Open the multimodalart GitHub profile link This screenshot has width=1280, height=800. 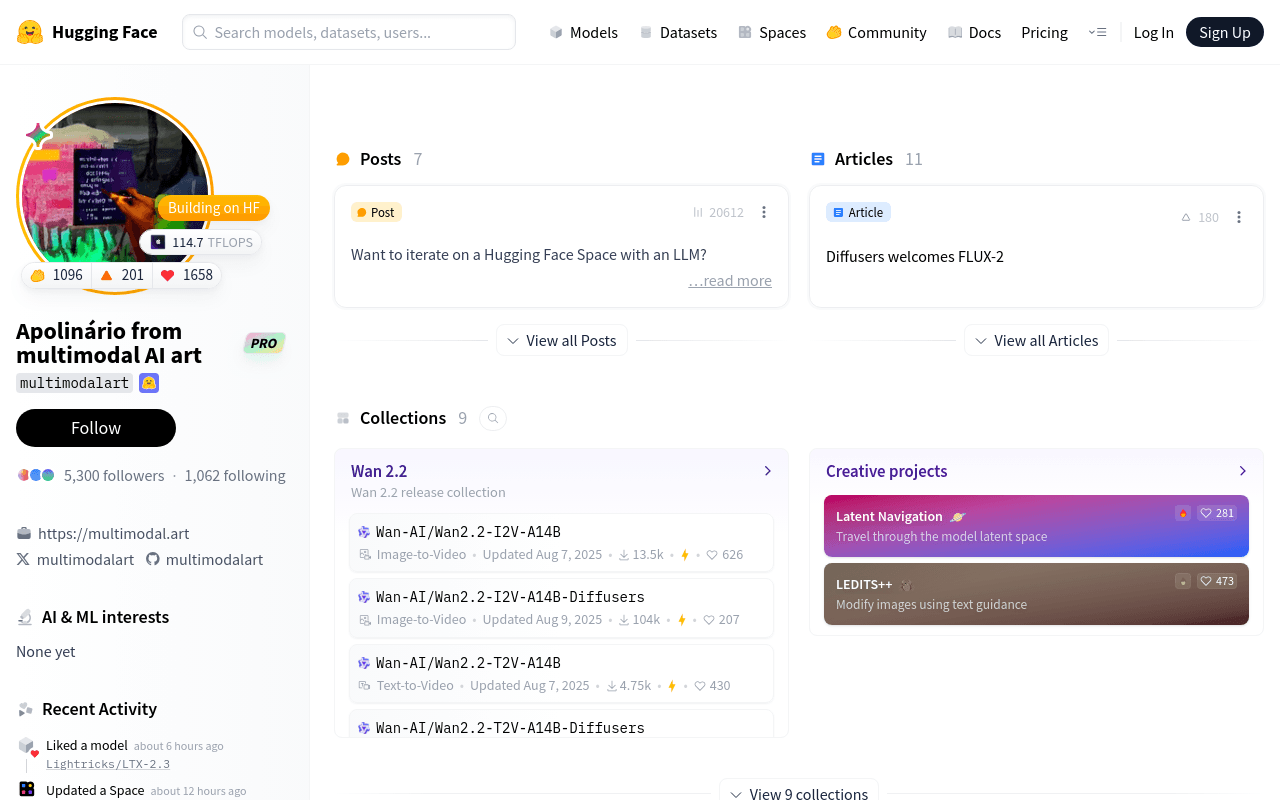pos(205,559)
